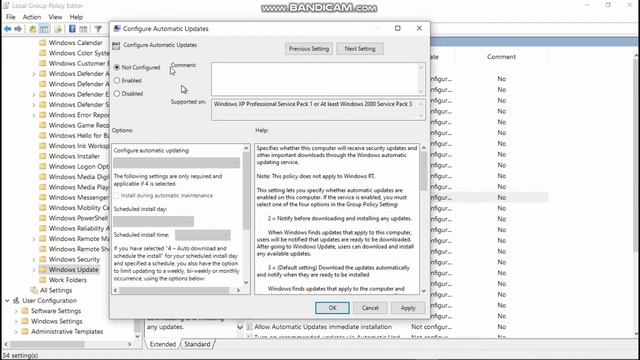Click the Next Setting button
The height and width of the screenshot is (360, 640).
pyautogui.click(x=360, y=49)
